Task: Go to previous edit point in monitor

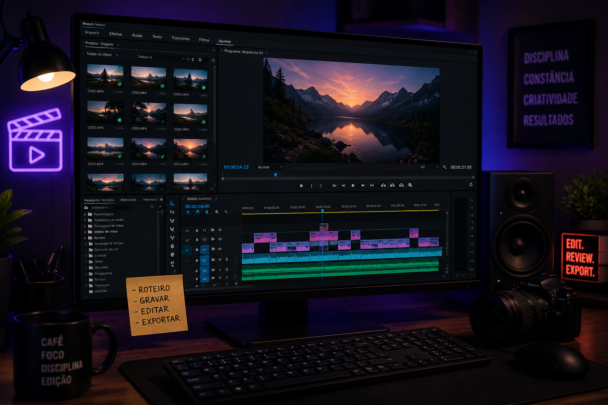Action: tap(334, 185)
